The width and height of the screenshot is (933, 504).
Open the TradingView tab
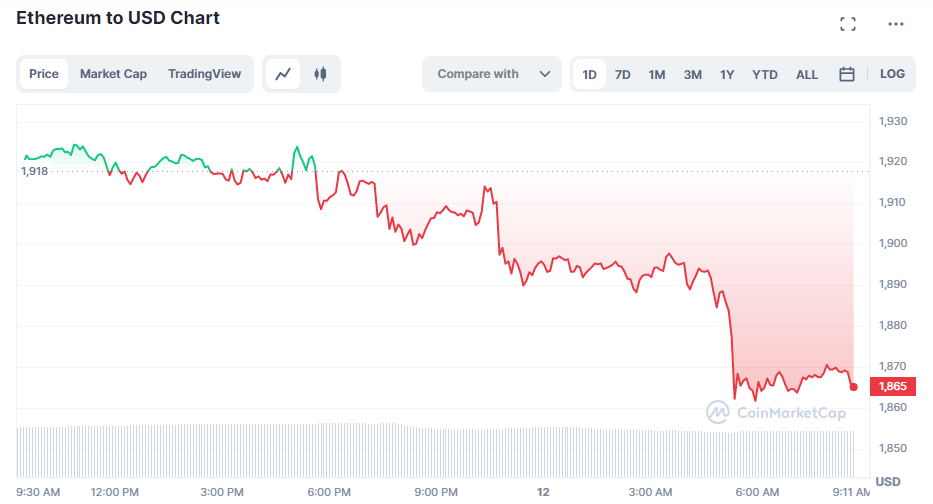coord(204,74)
